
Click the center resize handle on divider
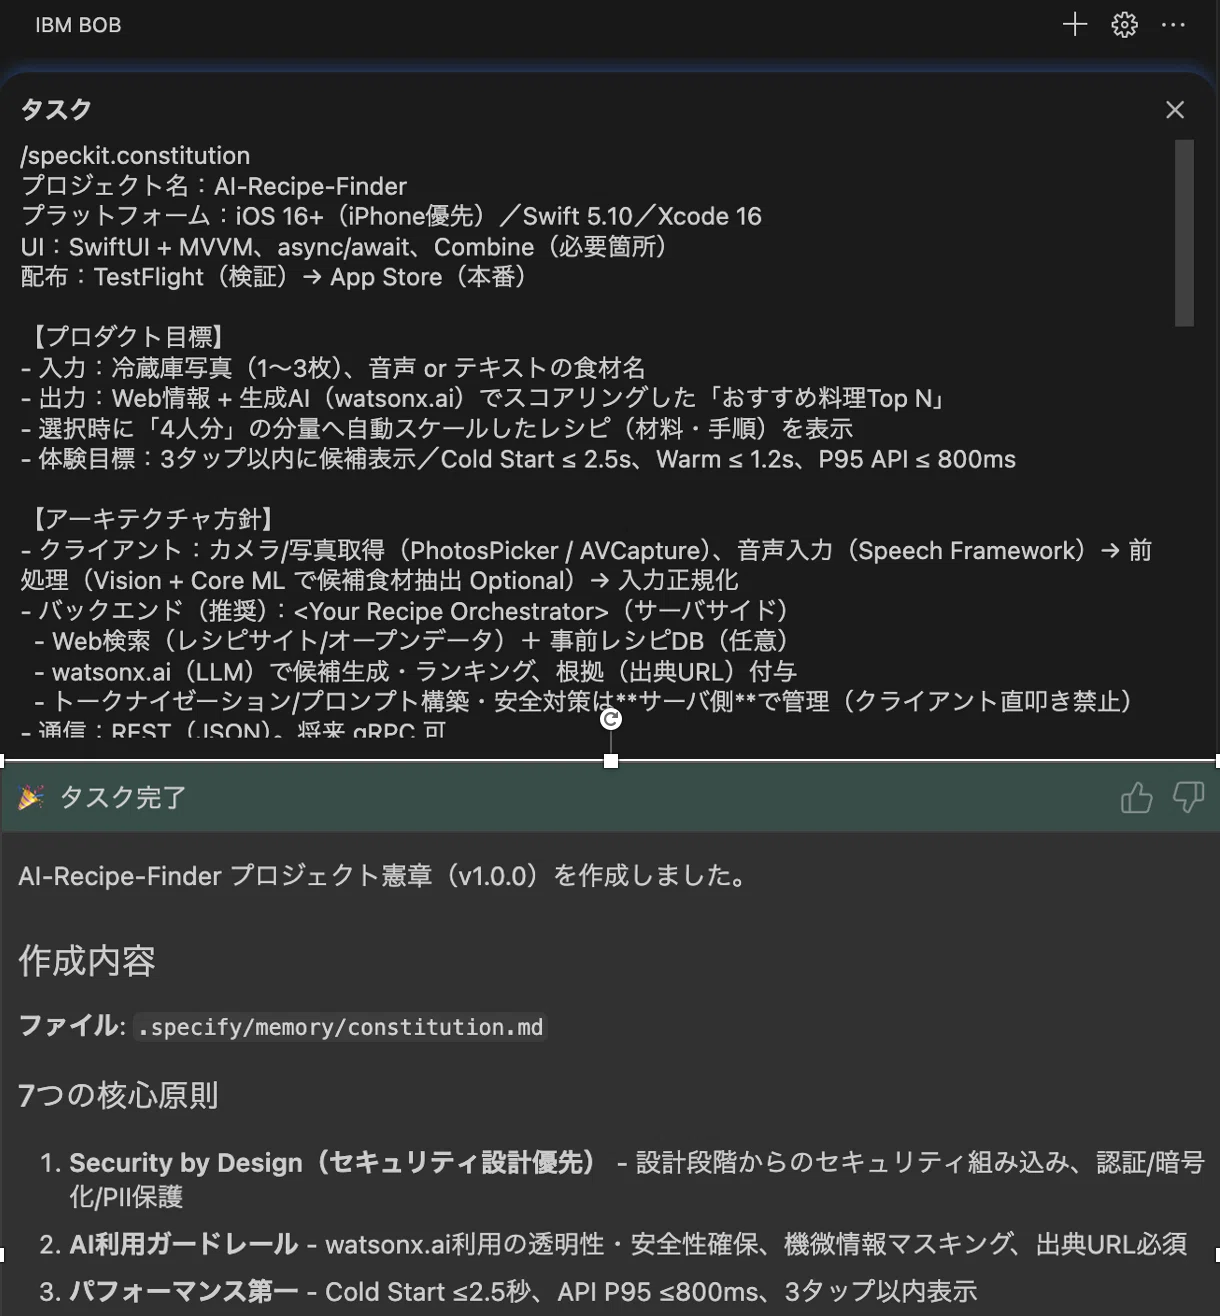pyautogui.click(x=611, y=761)
